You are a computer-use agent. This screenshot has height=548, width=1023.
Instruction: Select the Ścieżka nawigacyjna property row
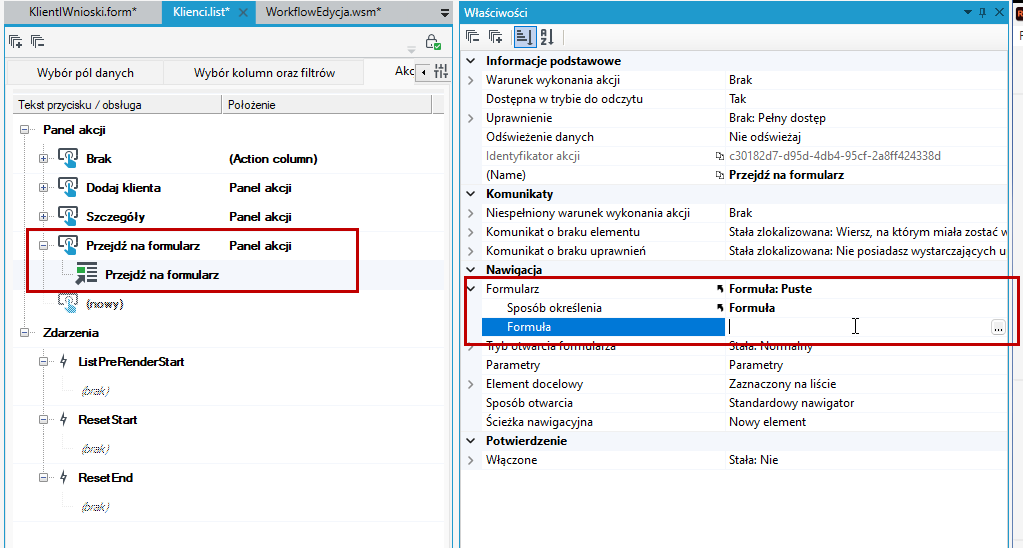click(744, 421)
